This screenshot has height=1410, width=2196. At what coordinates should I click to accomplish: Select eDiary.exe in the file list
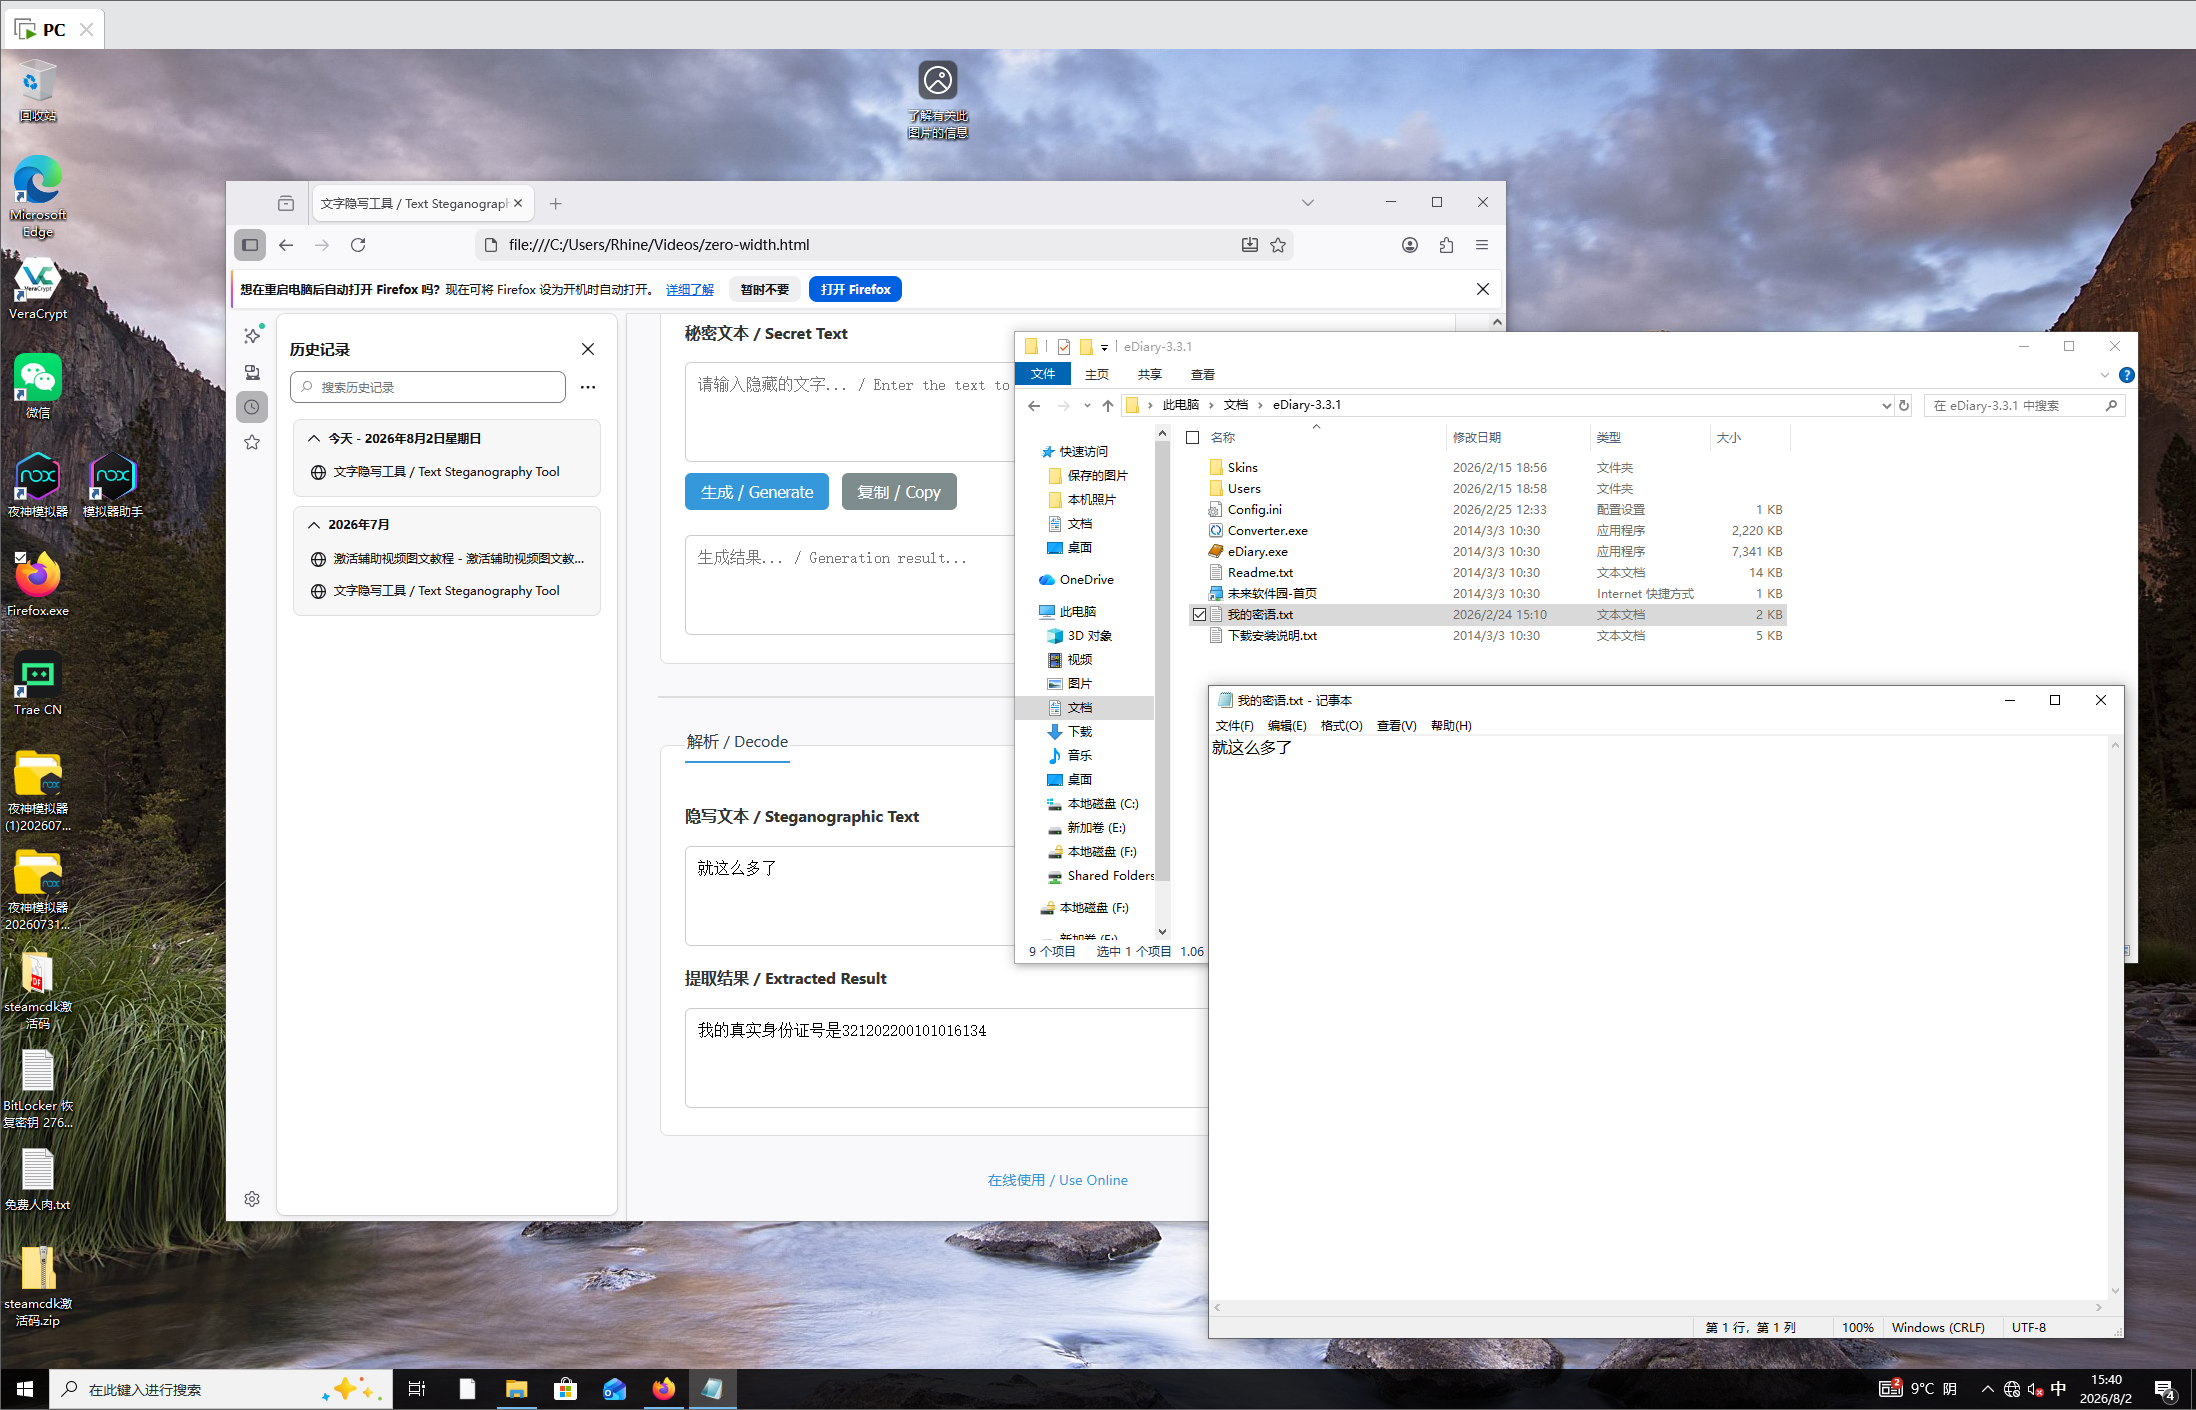[1257, 552]
